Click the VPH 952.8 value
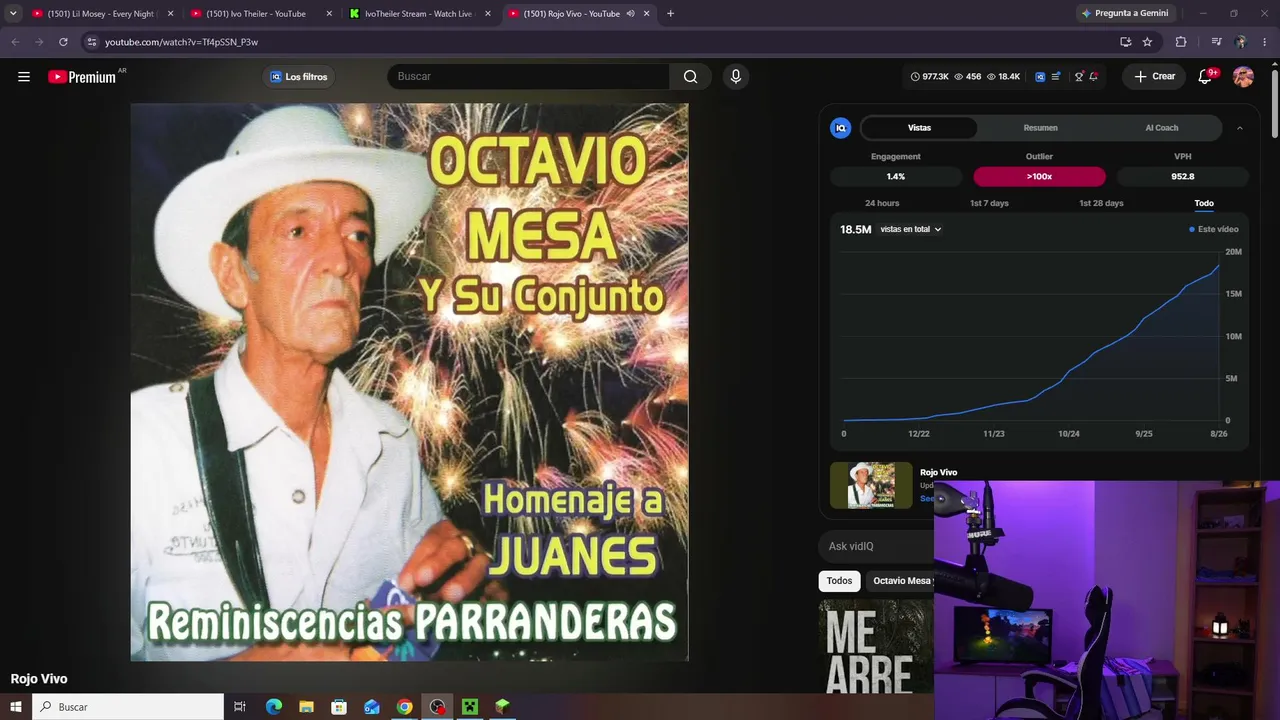This screenshot has height=720, width=1280. [1183, 176]
